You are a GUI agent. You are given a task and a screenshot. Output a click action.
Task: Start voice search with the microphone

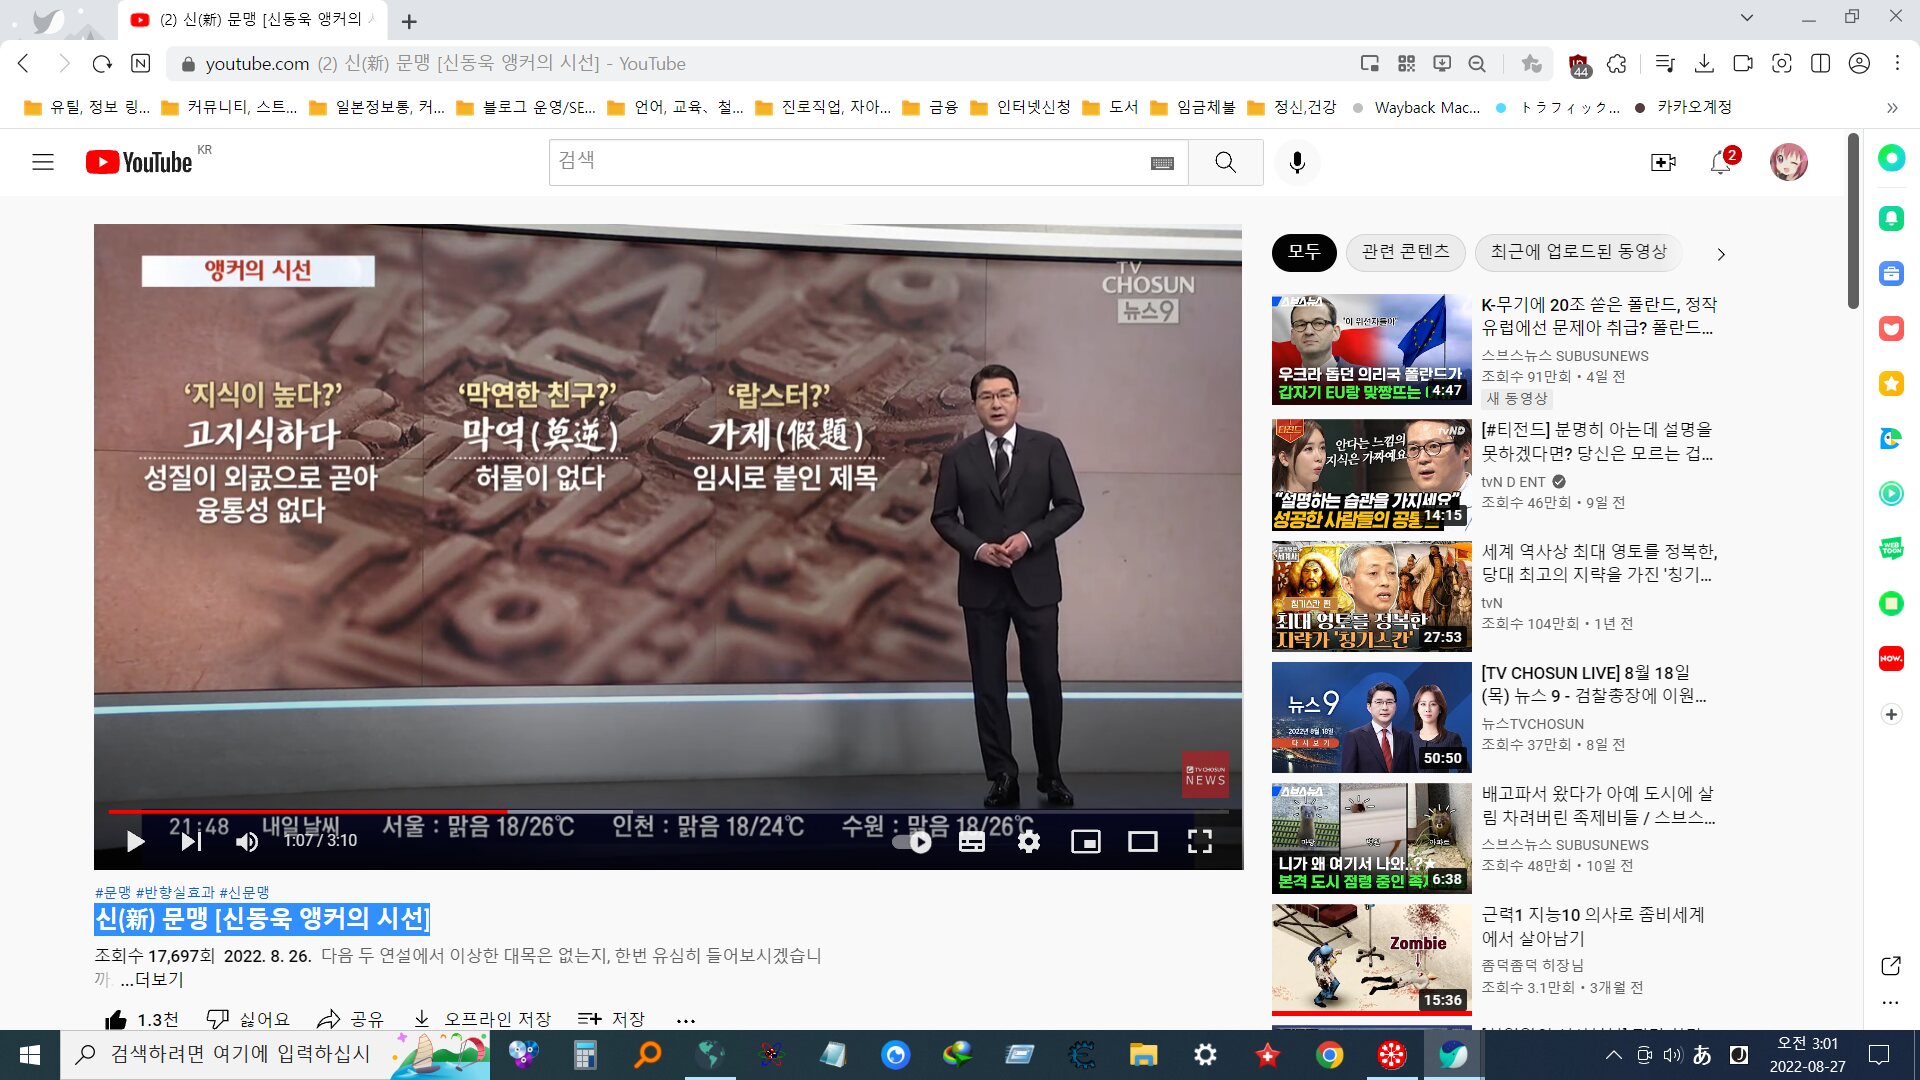tap(1297, 162)
